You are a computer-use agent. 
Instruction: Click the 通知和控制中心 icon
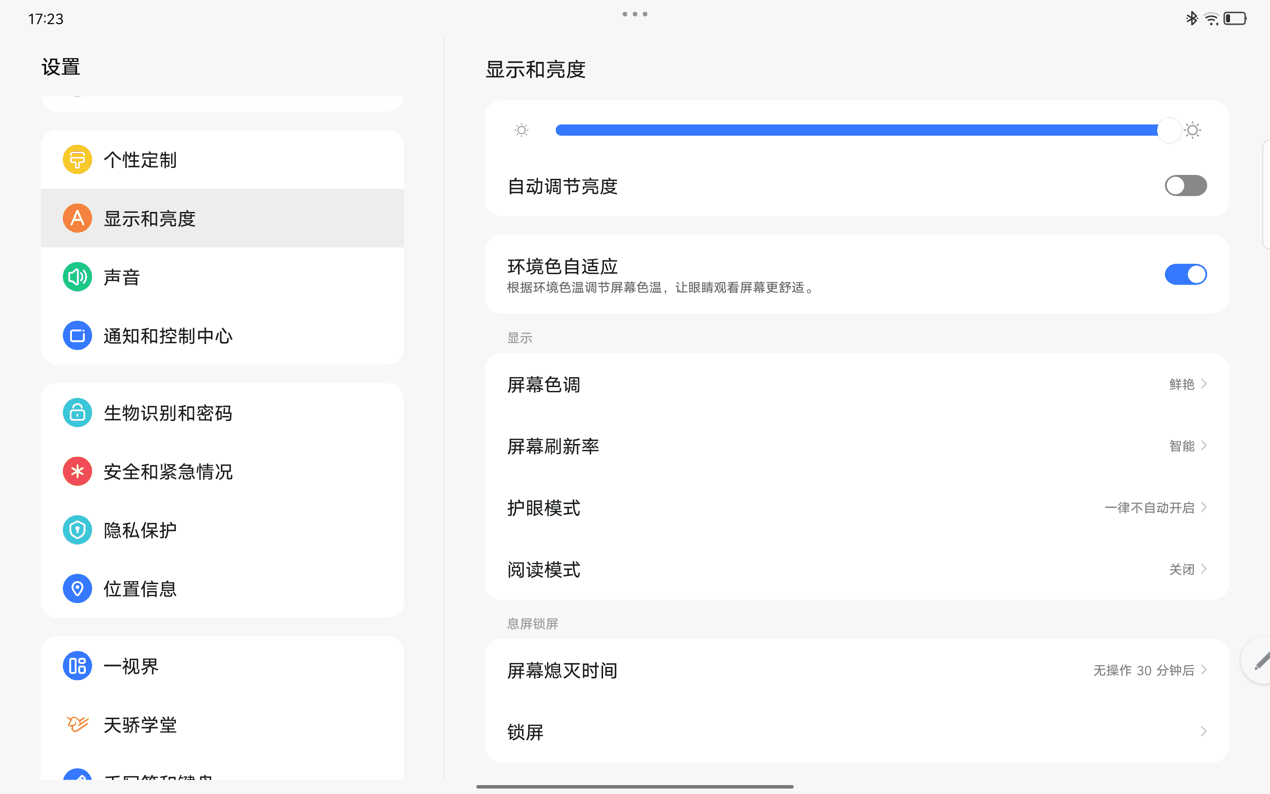pyautogui.click(x=77, y=335)
